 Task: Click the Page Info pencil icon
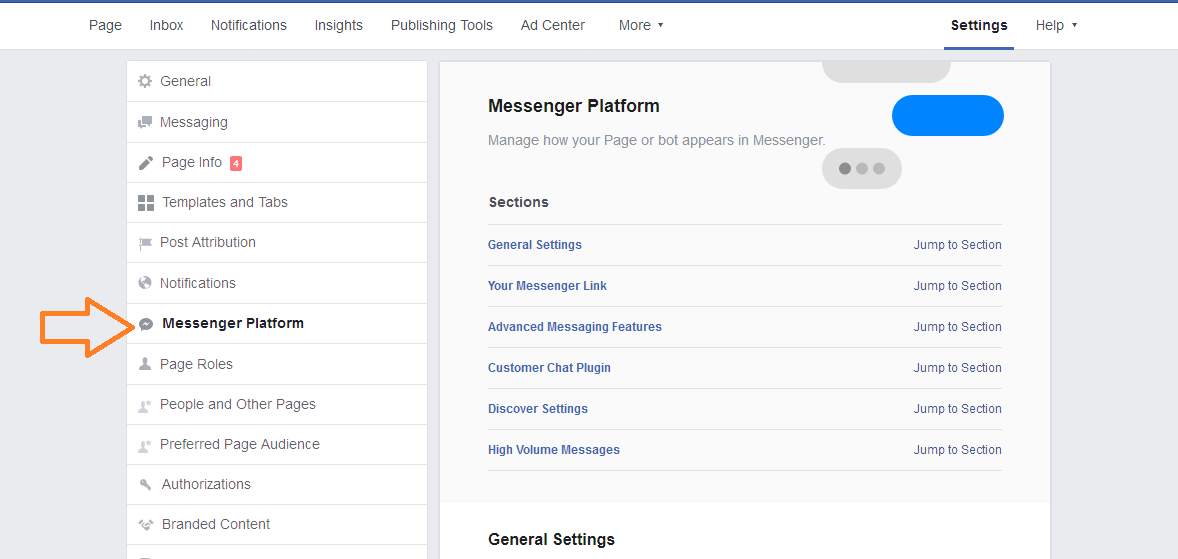coord(146,162)
